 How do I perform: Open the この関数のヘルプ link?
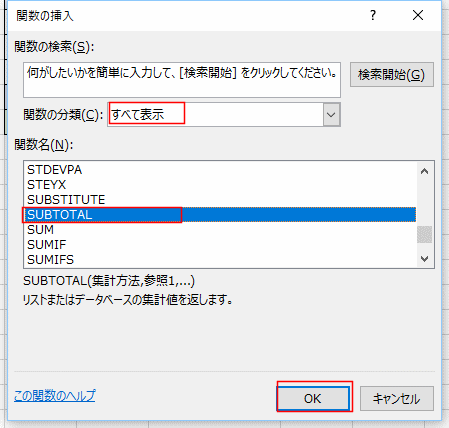pos(55,396)
